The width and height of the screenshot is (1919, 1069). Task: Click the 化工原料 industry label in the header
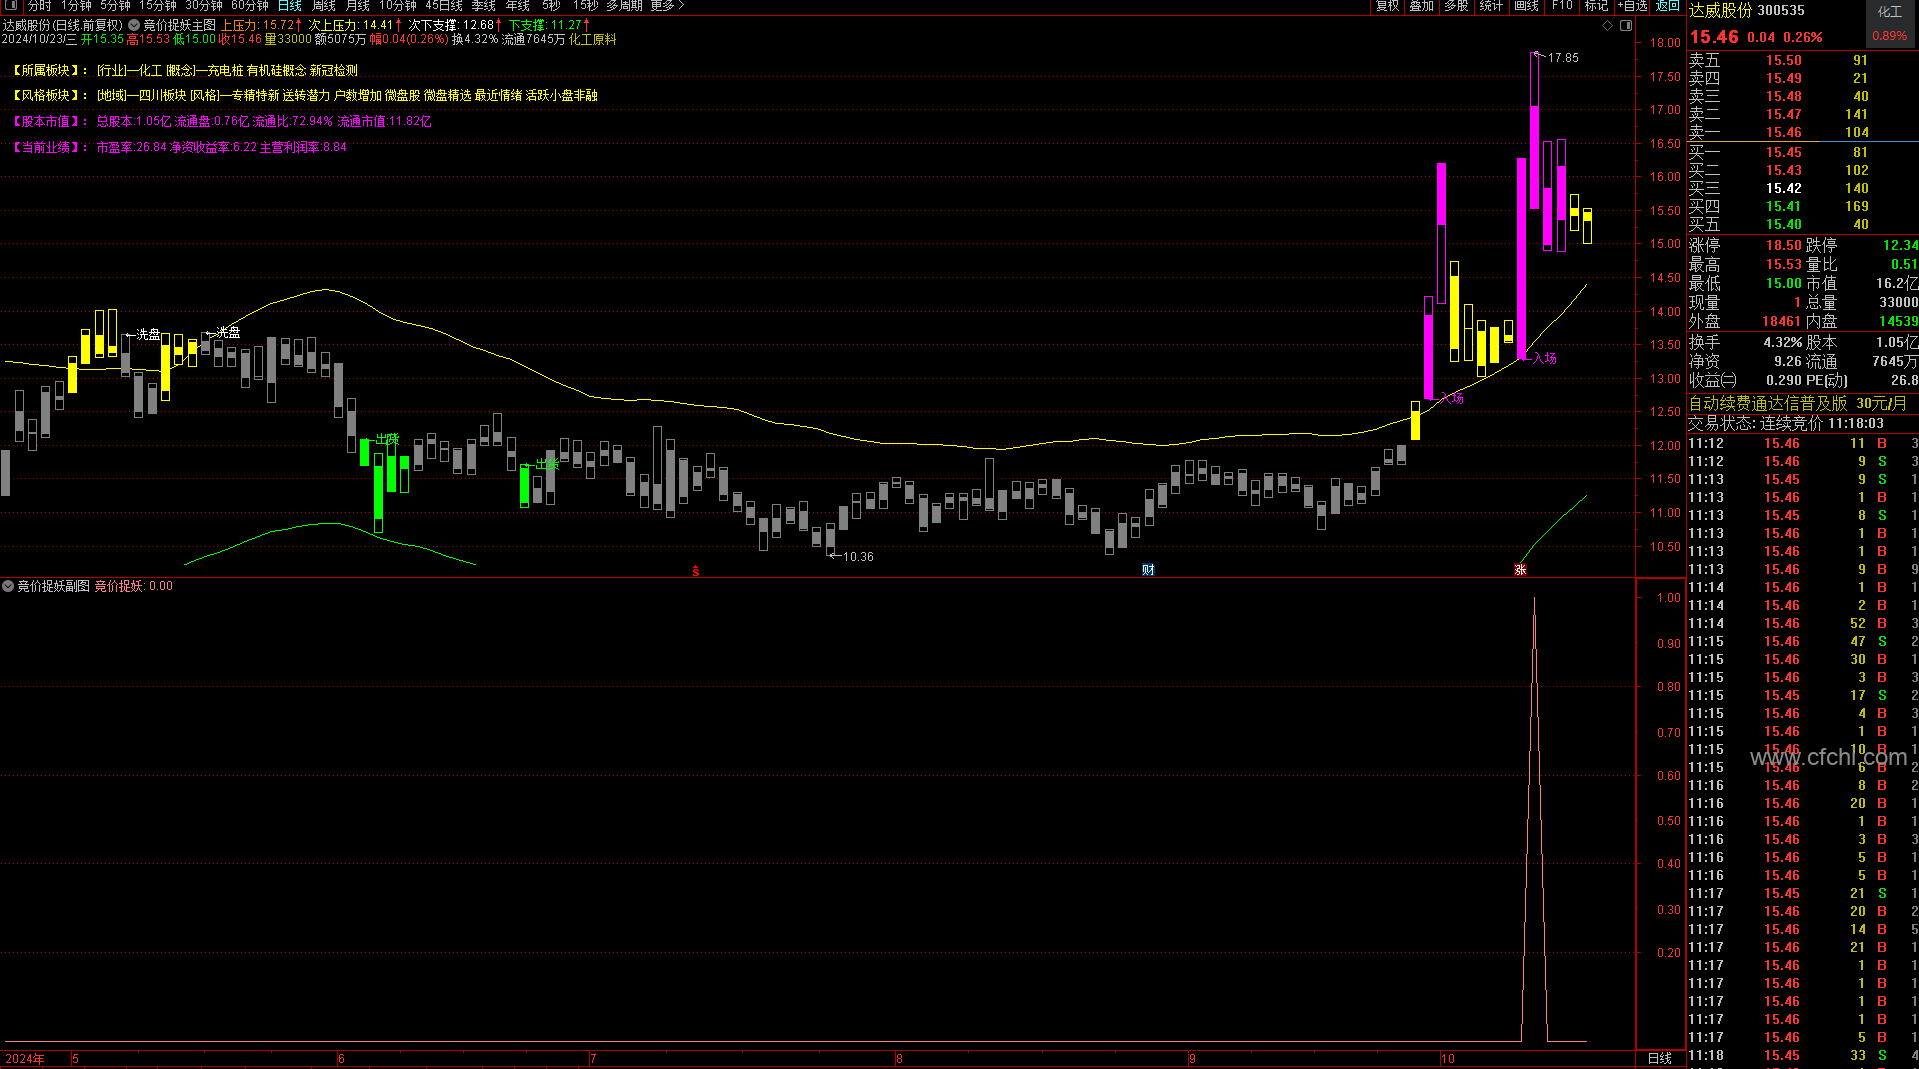point(592,40)
